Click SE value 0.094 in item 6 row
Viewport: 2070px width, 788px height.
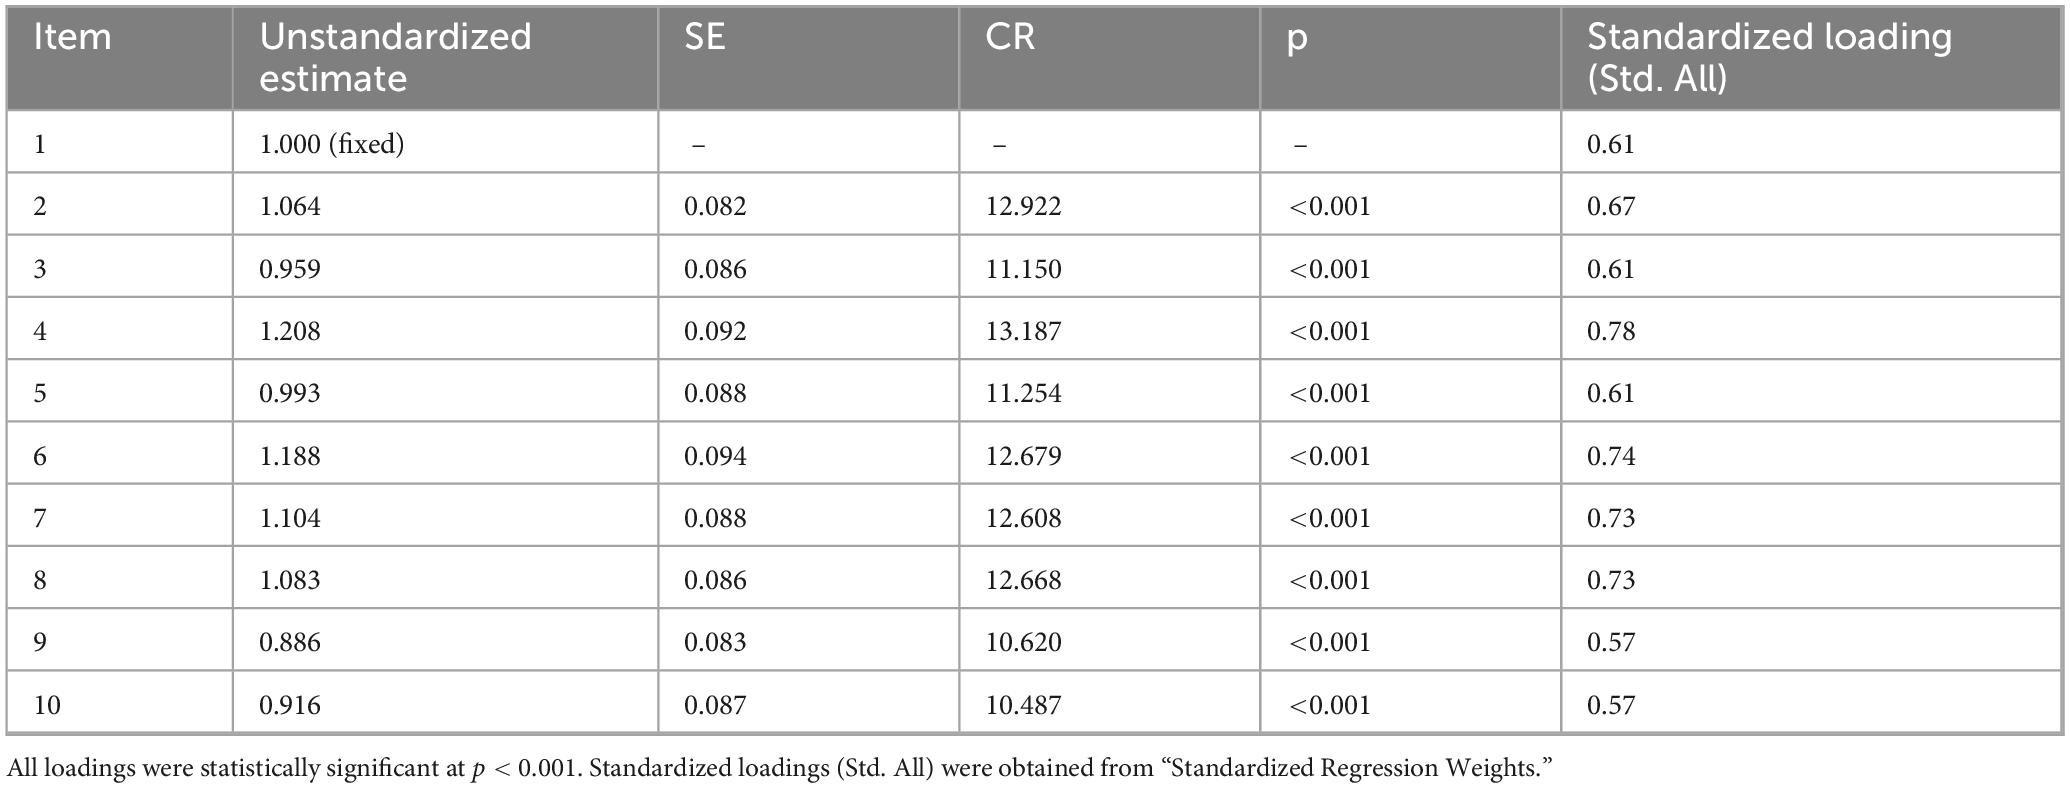[x=715, y=456]
